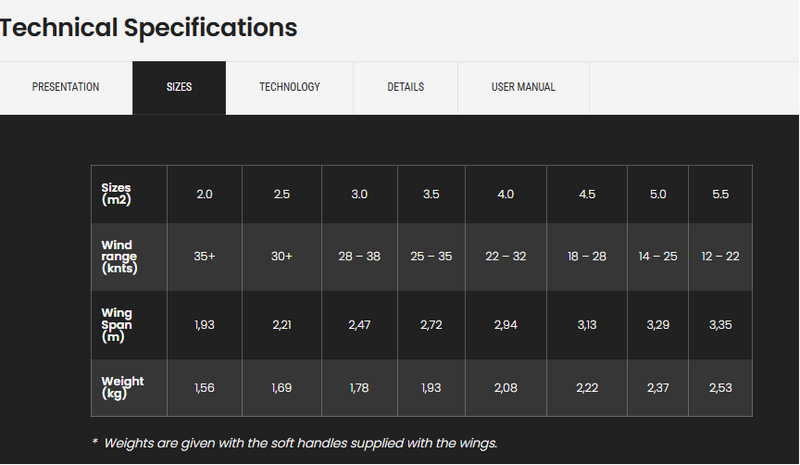Click the 1,56 weight cell
800x465 pixels.
[204, 387]
